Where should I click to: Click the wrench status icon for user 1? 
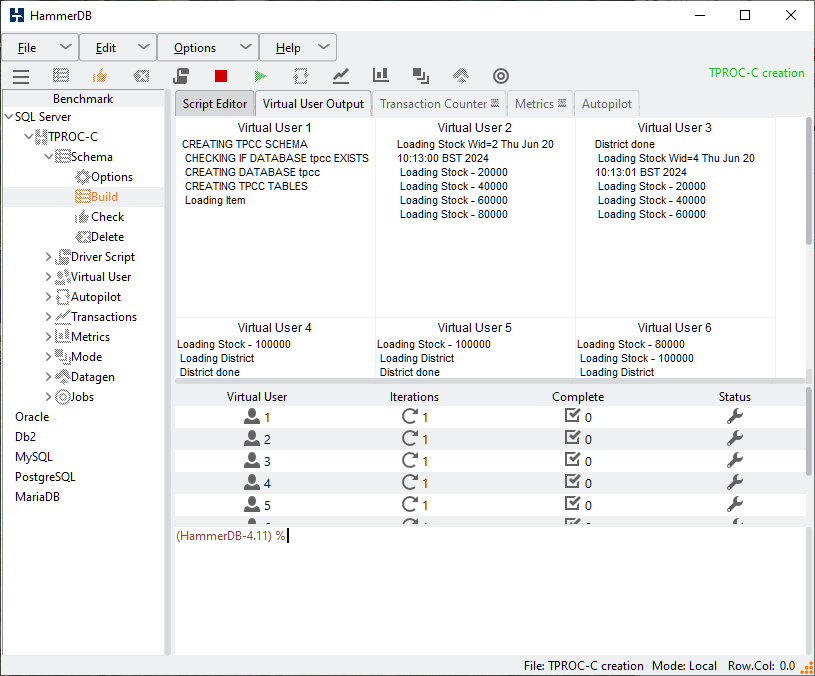[734, 416]
